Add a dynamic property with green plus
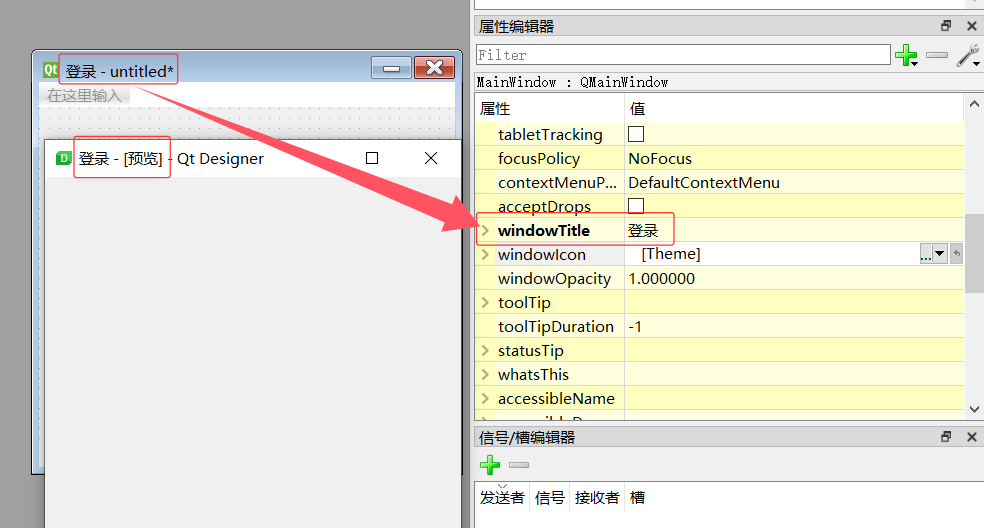Image resolution: width=984 pixels, height=528 pixels. coord(906,55)
